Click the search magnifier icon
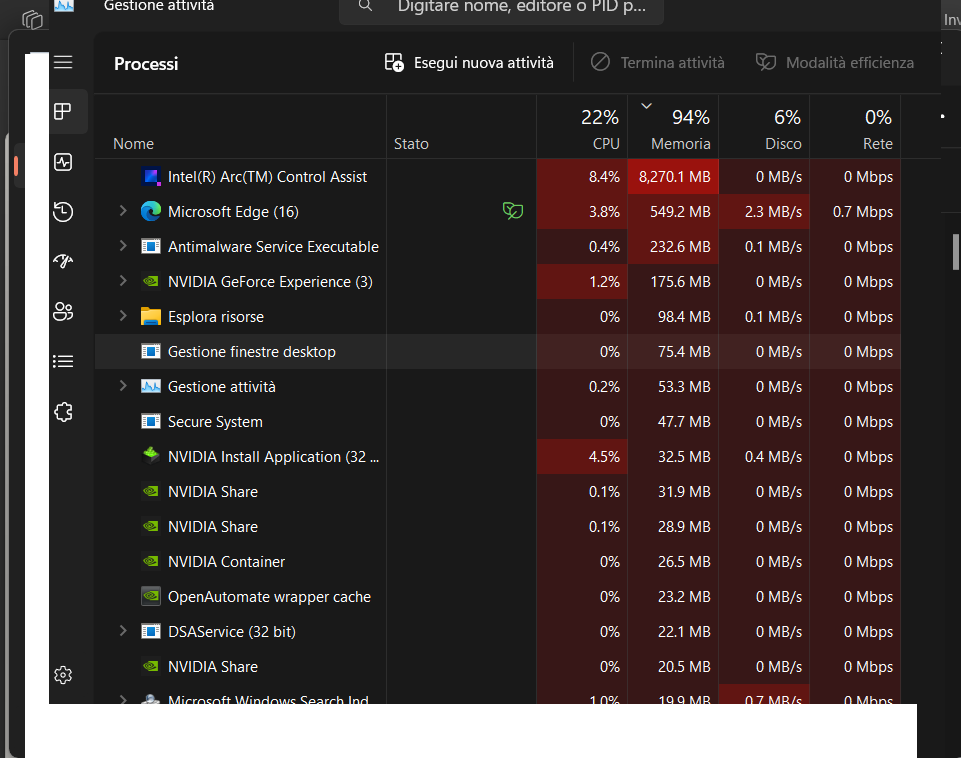Image resolution: width=961 pixels, height=758 pixels. [x=365, y=6]
